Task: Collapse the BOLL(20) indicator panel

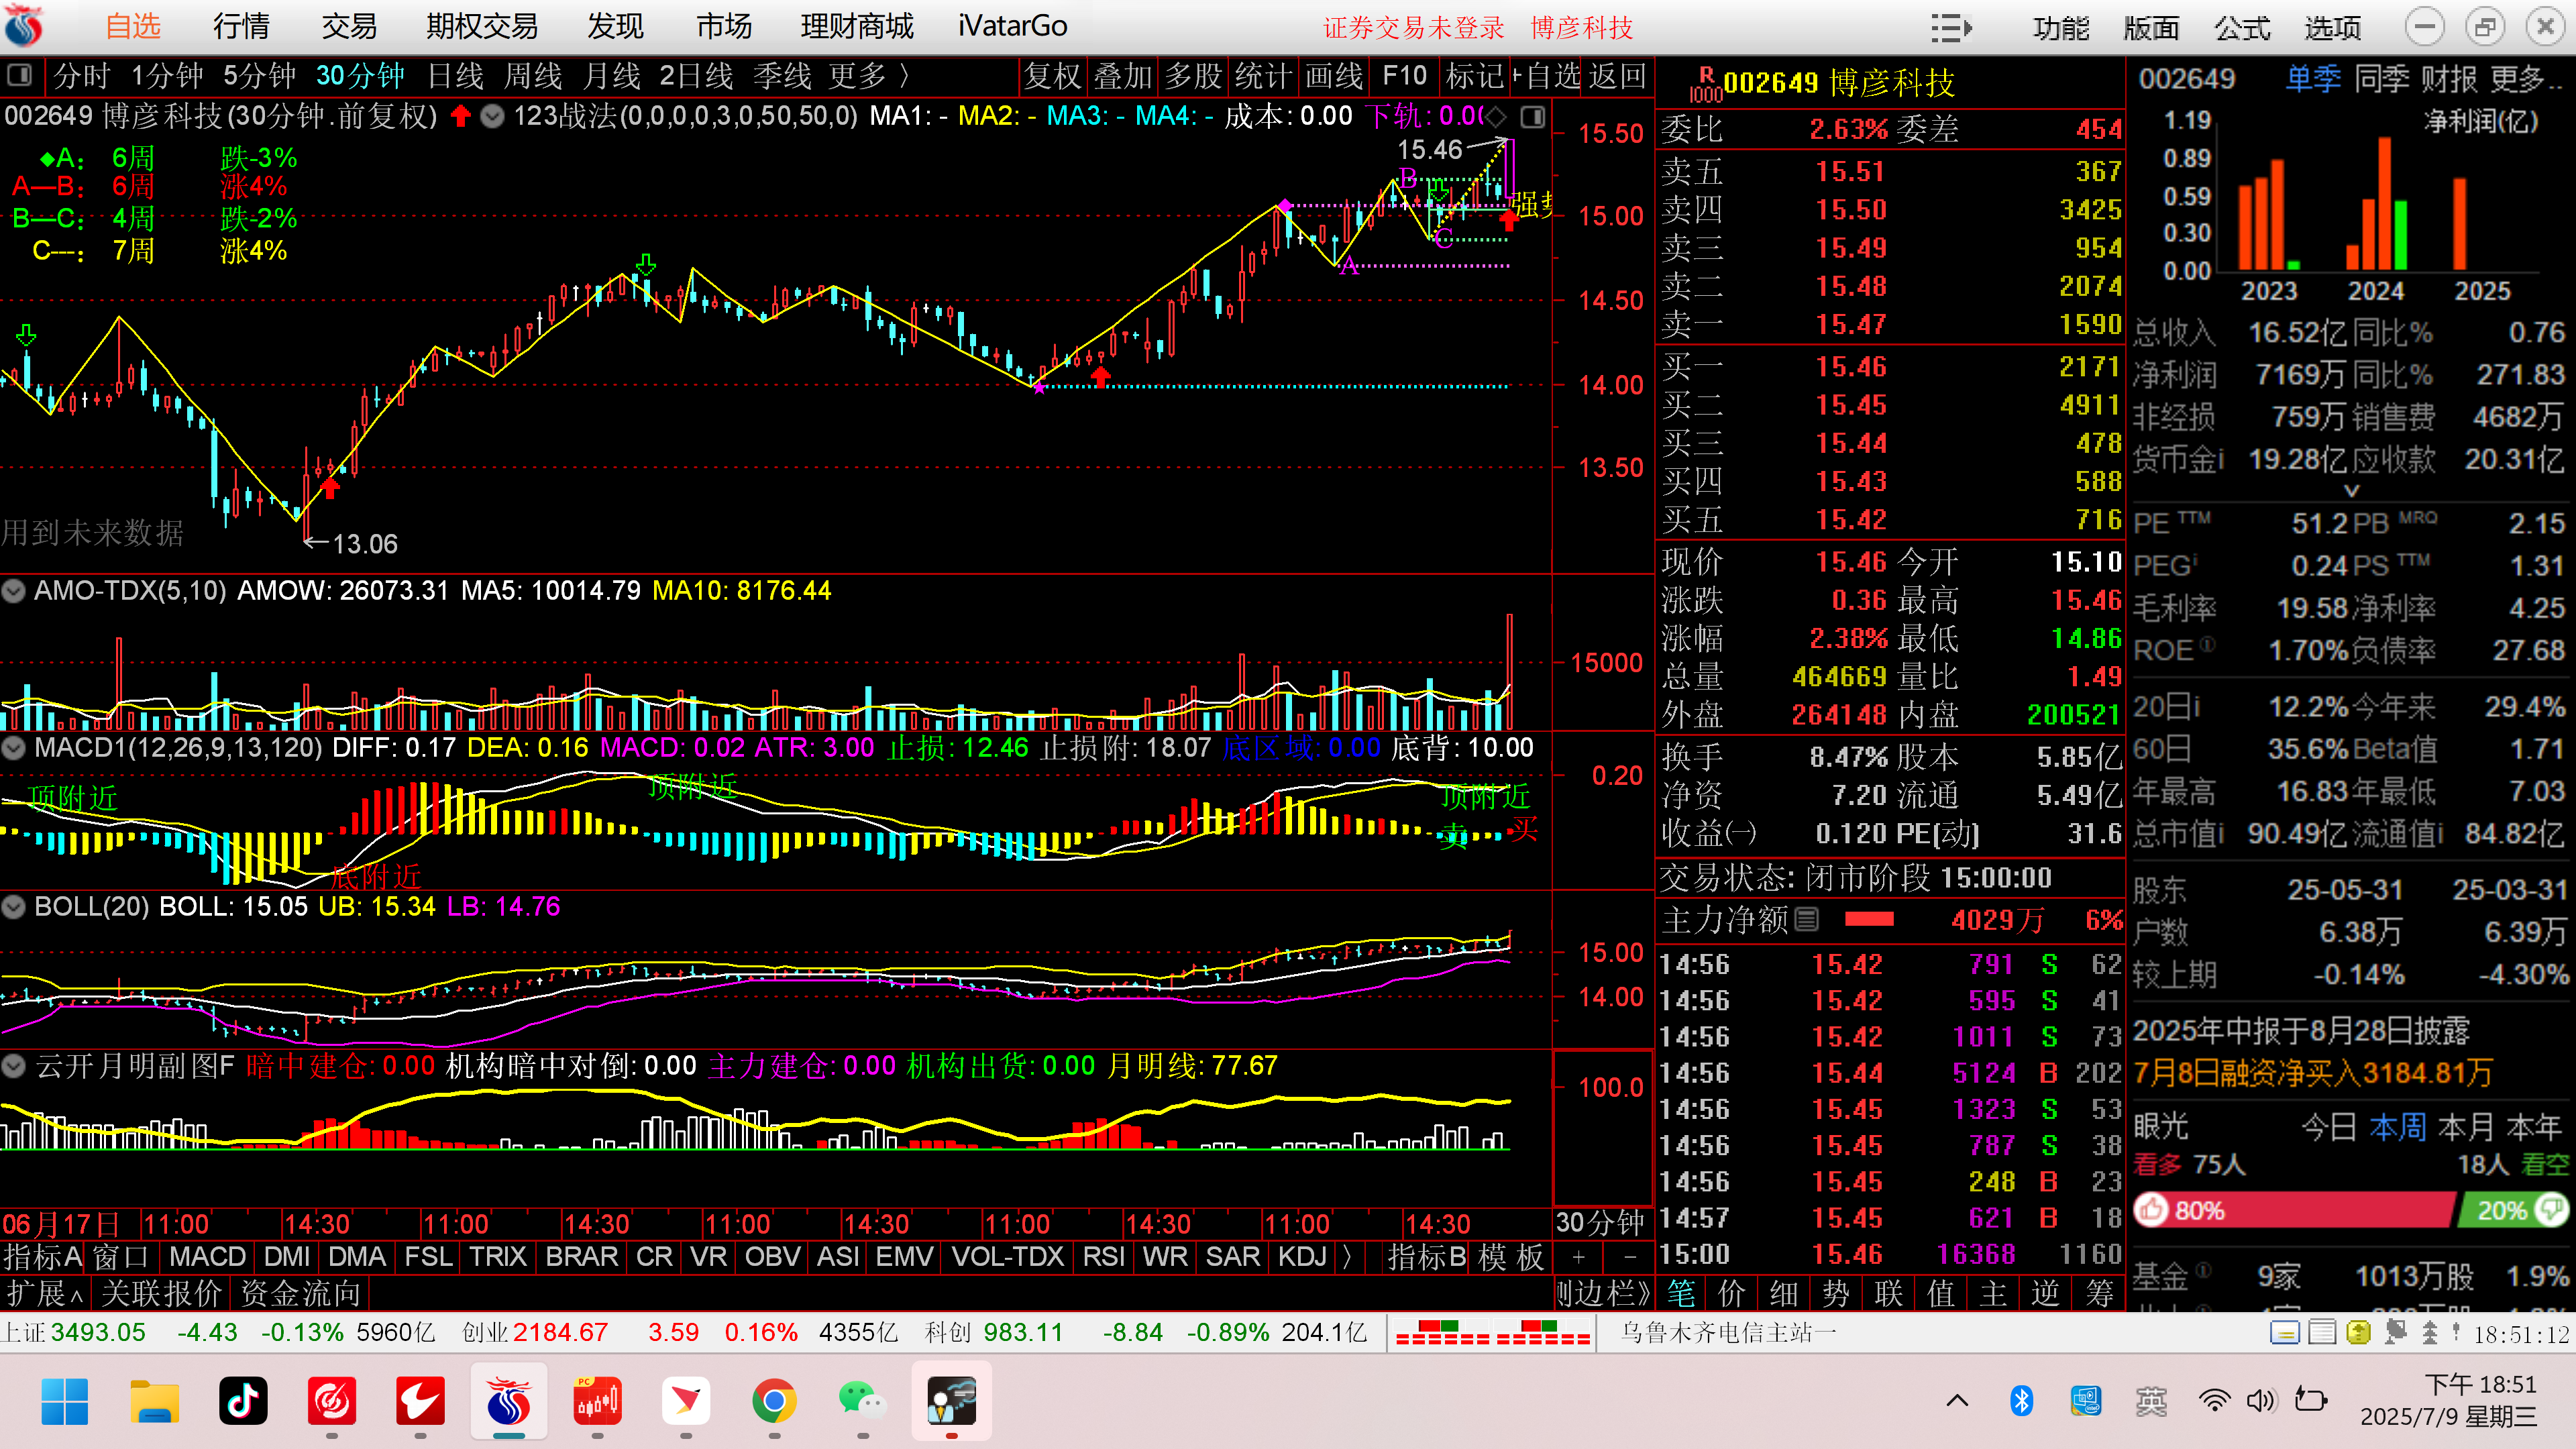Action: coord(14,907)
